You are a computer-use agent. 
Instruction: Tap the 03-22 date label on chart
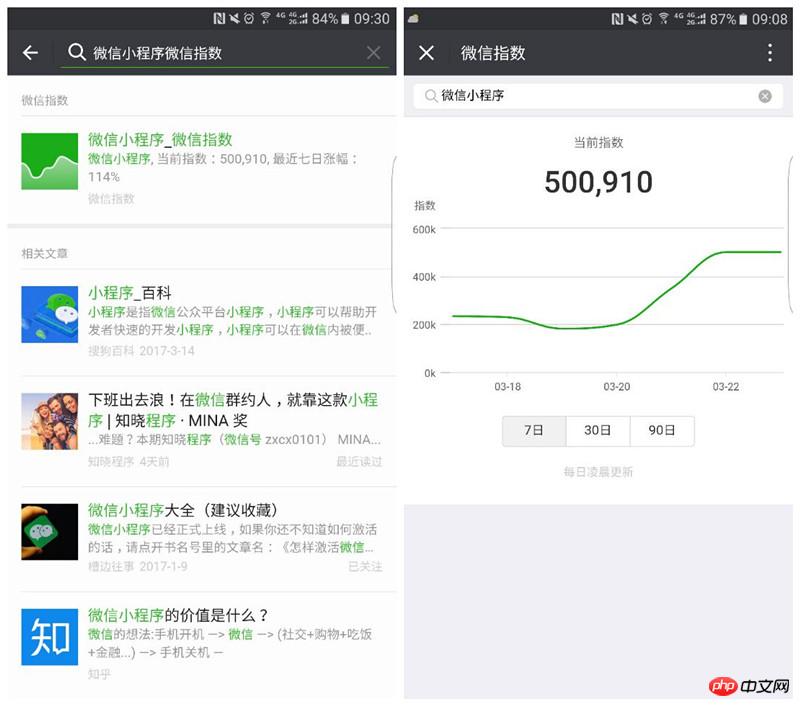coord(726,387)
